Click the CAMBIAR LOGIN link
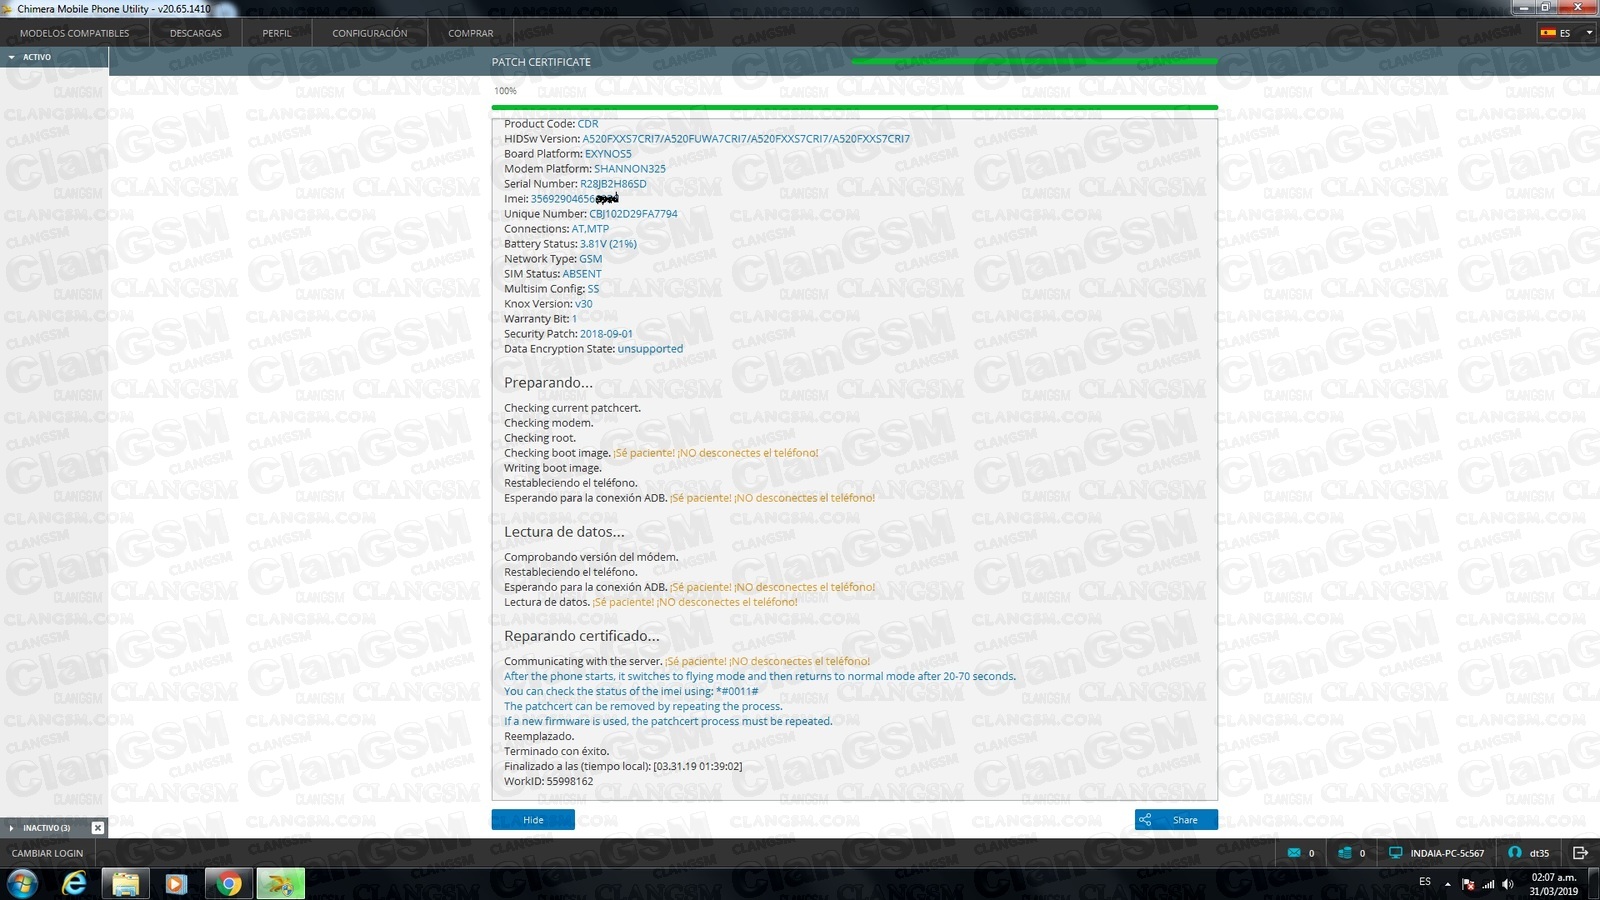The height and width of the screenshot is (900, 1600). click(x=47, y=853)
